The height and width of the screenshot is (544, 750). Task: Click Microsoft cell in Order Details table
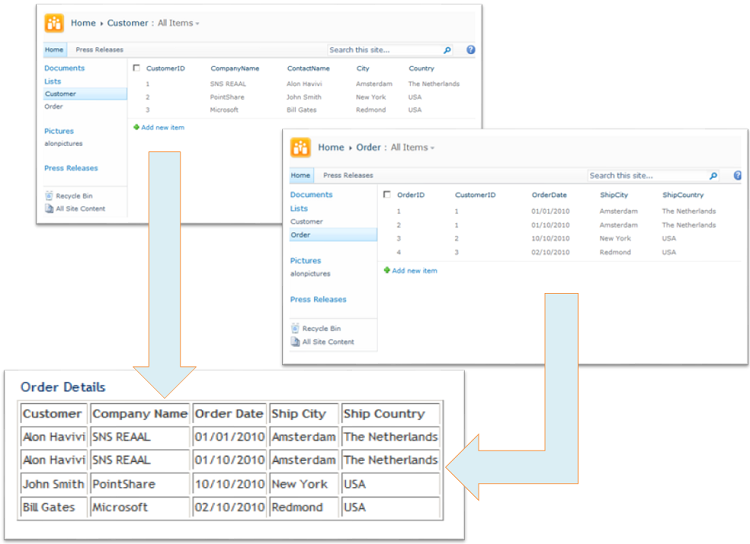(140, 507)
